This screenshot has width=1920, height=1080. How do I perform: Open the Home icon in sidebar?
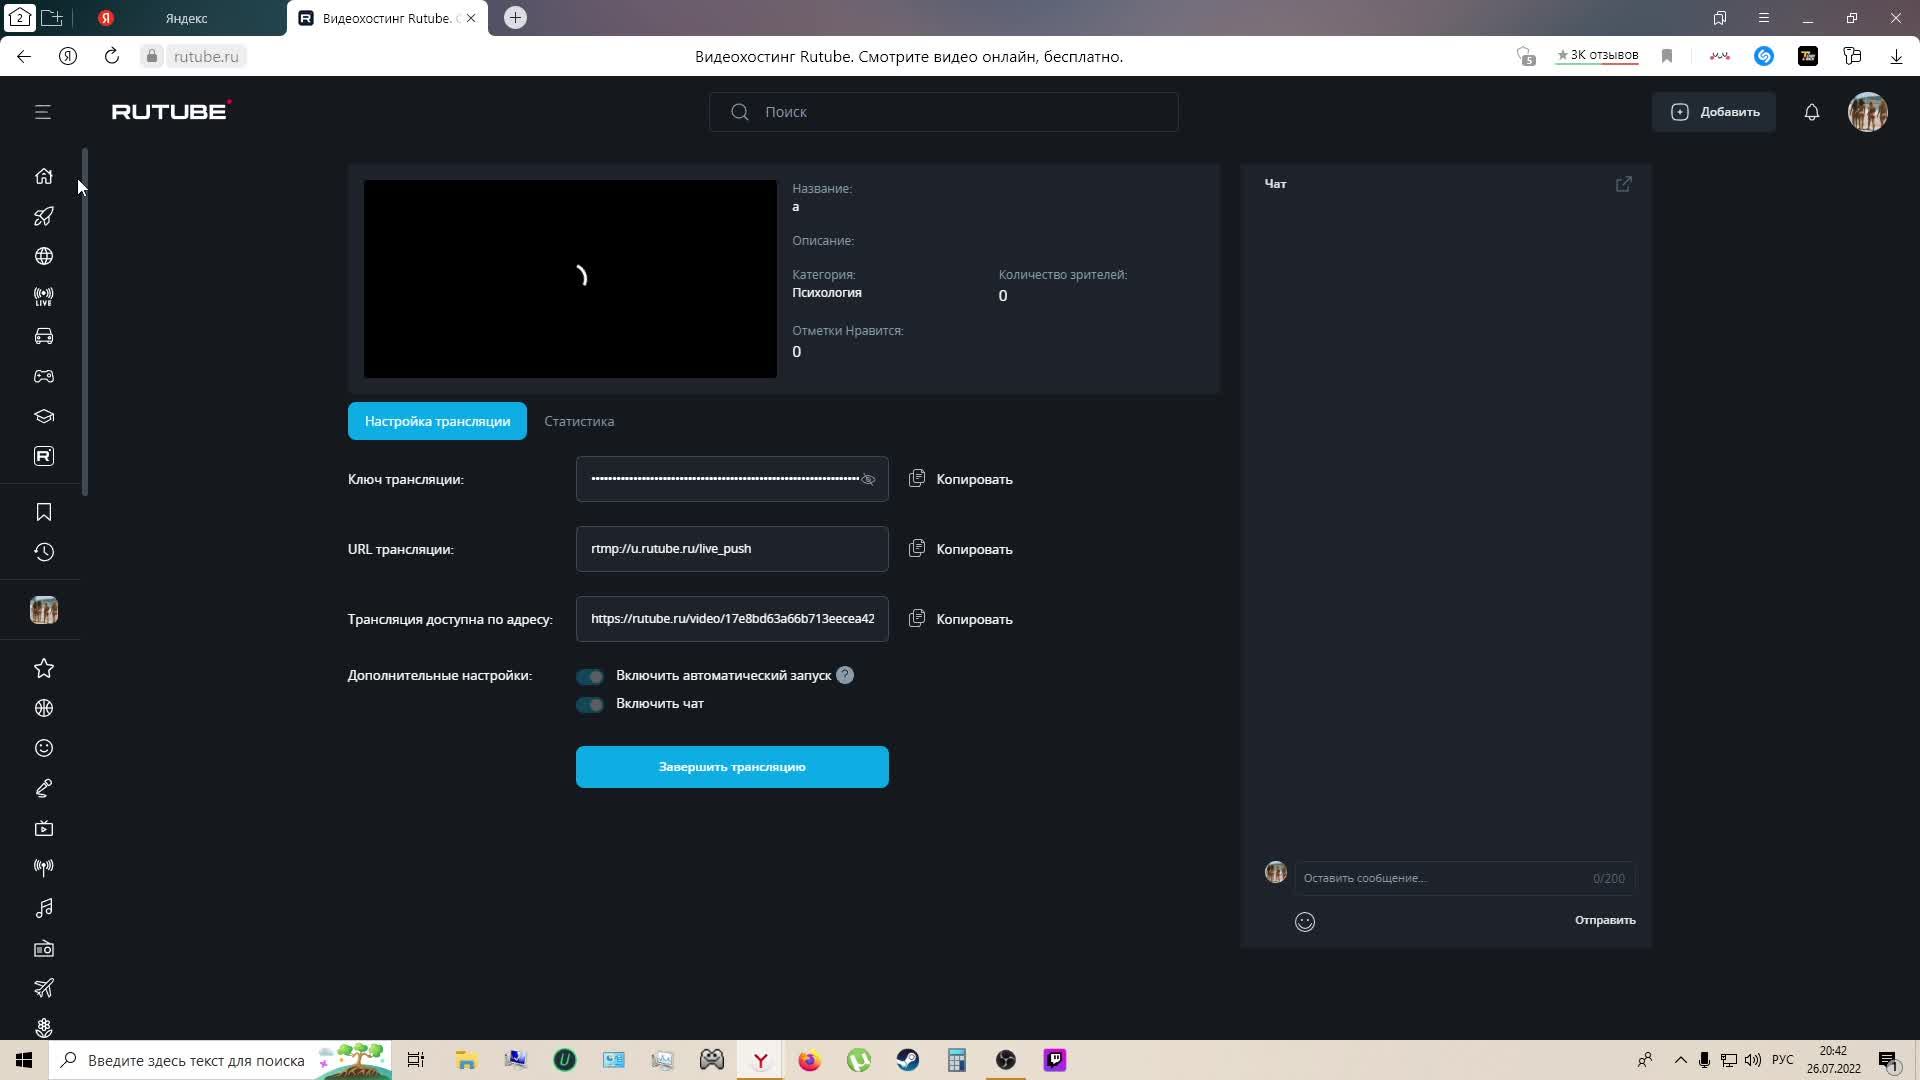tap(43, 176)
